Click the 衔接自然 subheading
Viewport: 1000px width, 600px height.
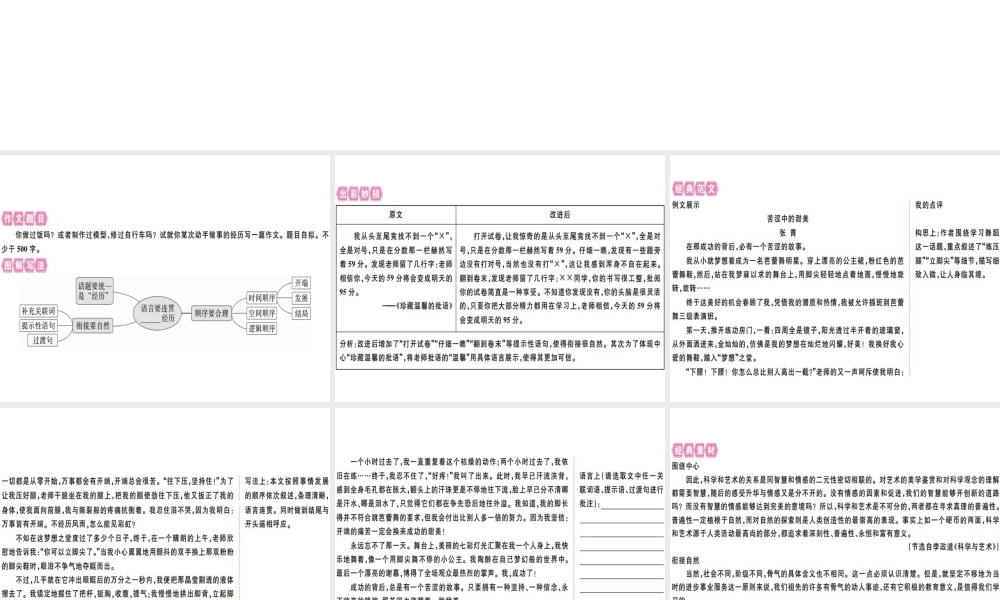pos(686,560)
